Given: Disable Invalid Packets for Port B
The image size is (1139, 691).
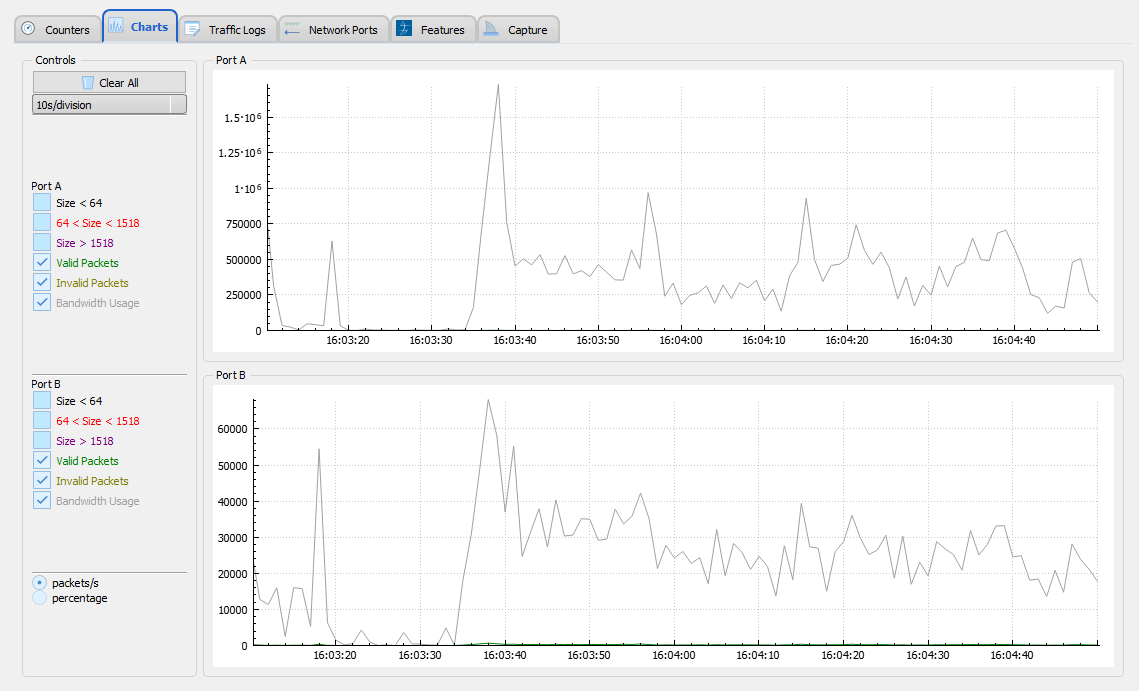Looking at the screenshot, I should click(x=41, y=481).
